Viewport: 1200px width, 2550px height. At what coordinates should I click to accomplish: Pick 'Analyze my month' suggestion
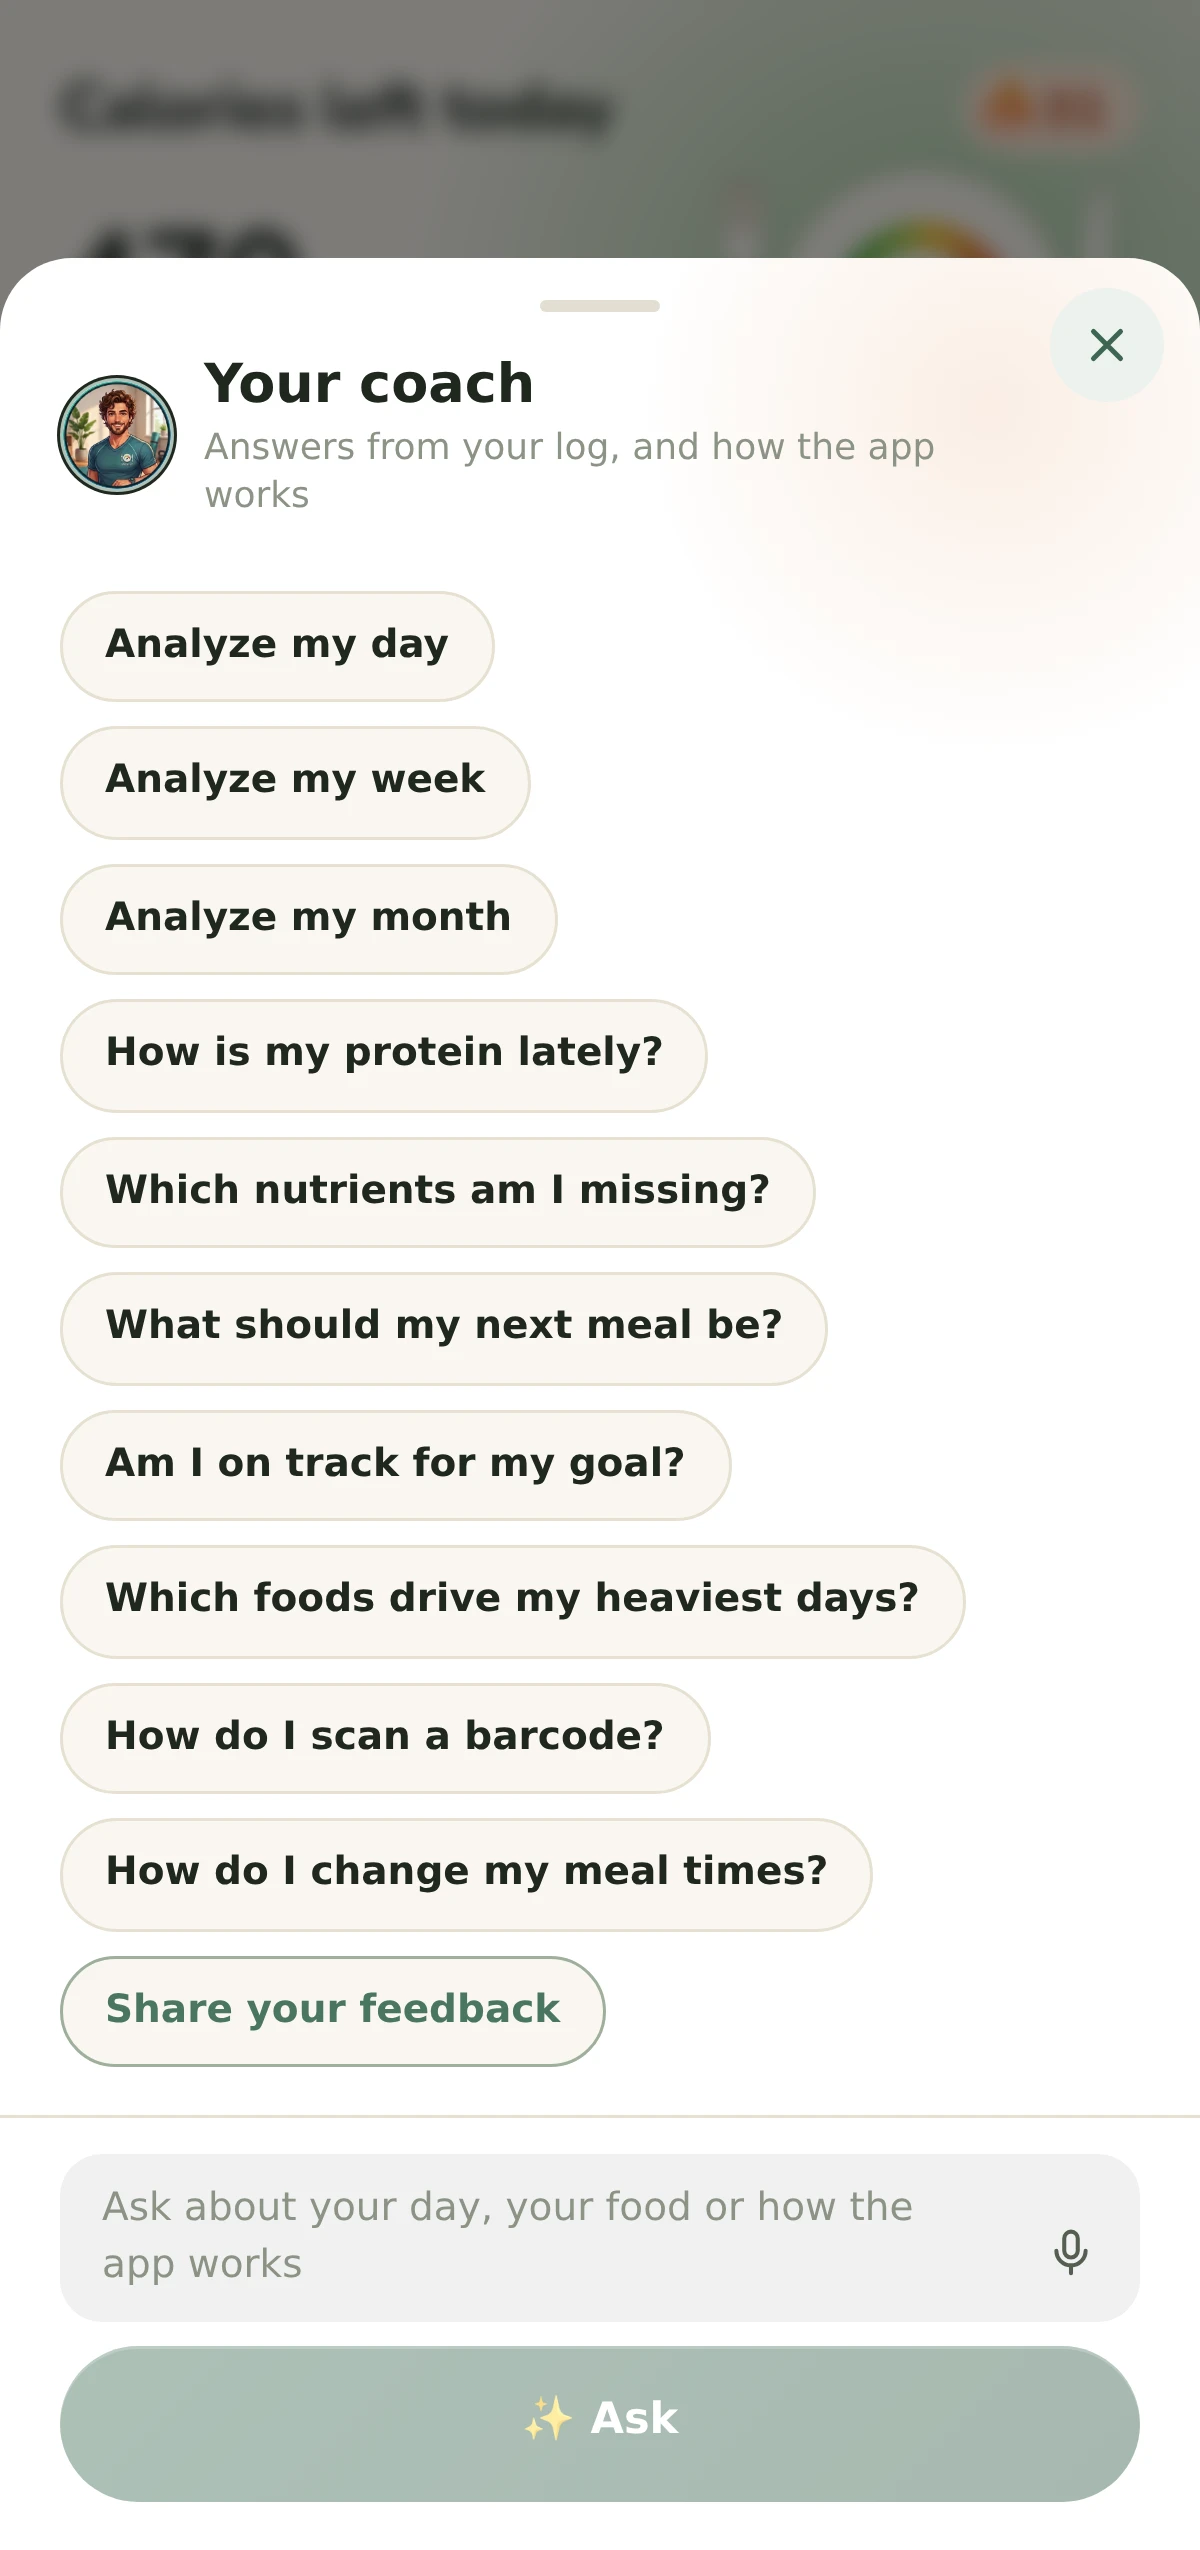coord(309,919)
